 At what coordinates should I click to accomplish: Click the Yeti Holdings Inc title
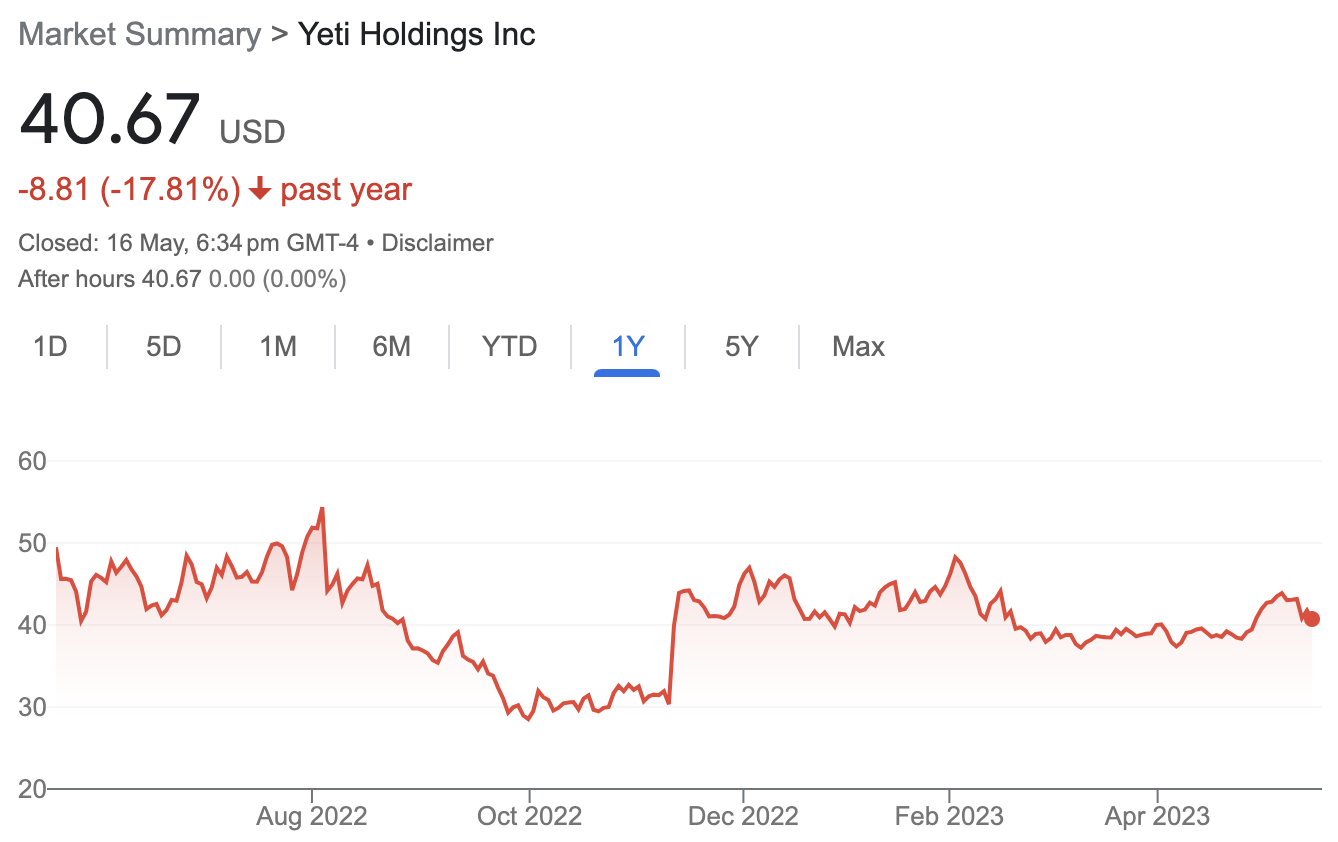(418, 35)
